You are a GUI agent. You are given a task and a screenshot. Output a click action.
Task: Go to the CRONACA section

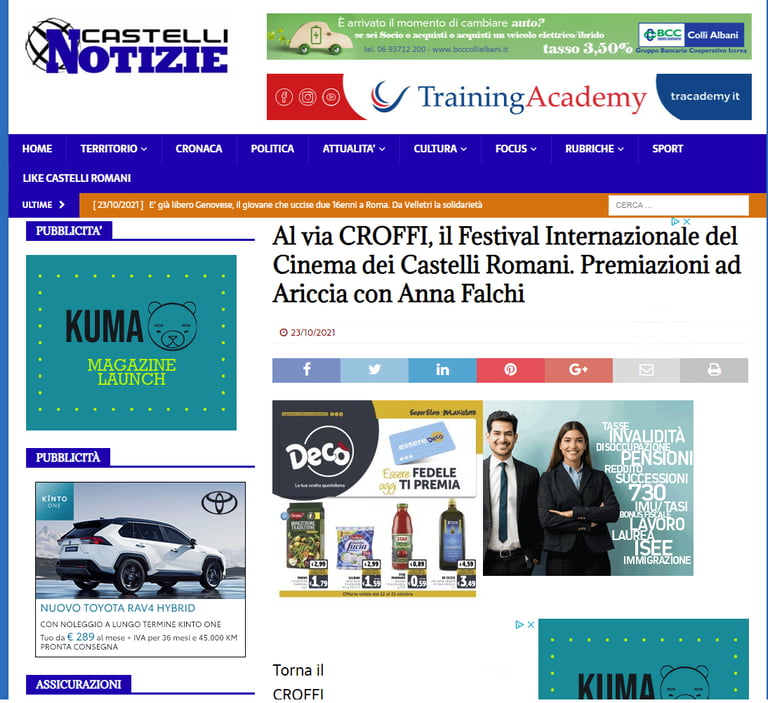pyautogui.click(x=199, y=148)
